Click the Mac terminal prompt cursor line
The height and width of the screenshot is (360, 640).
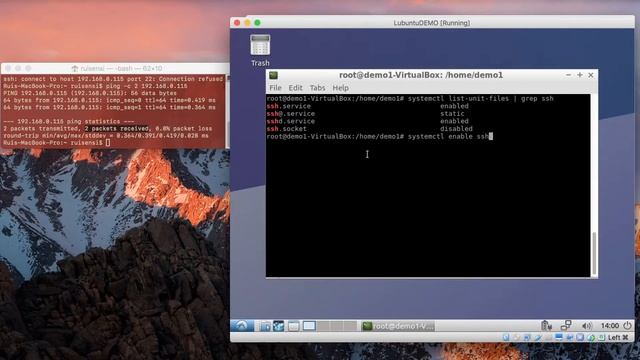[x=56, y=143]
